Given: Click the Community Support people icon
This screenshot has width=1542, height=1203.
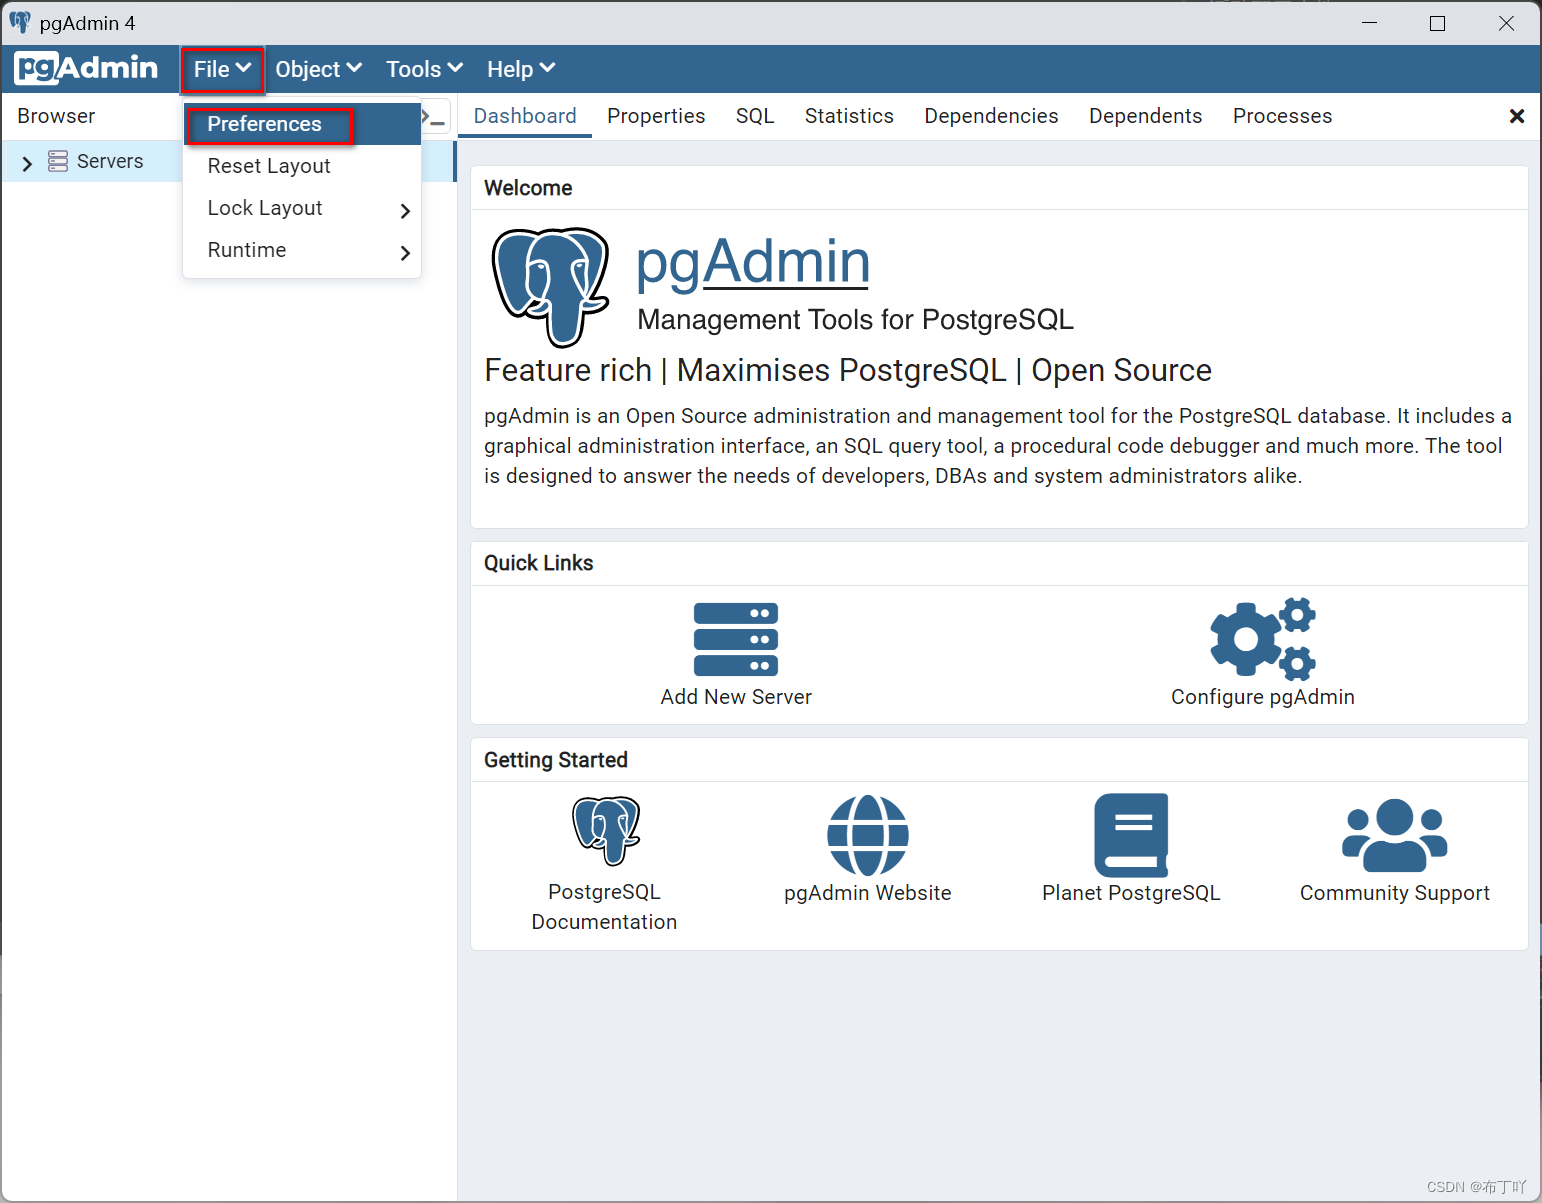Looking at the screenshot, I should point(1395,835).
